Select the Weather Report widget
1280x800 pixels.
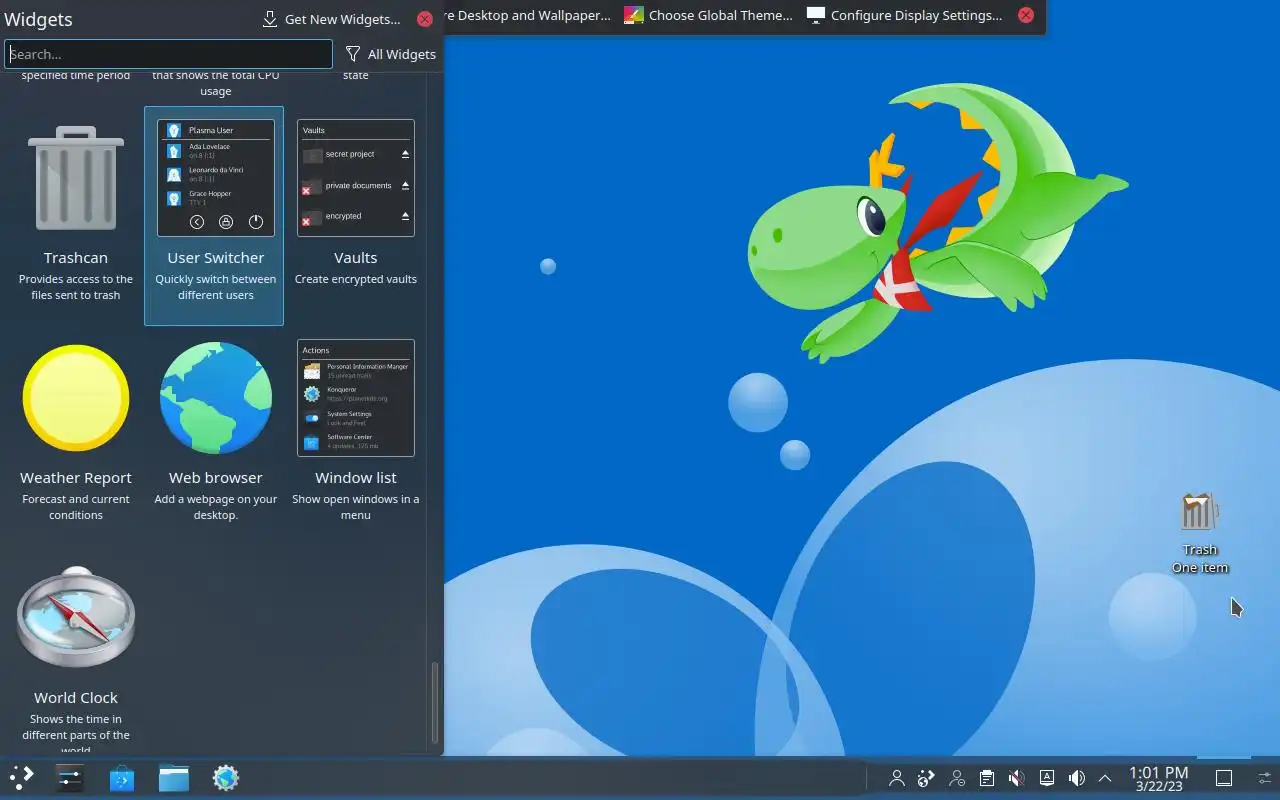coord(76,435)
